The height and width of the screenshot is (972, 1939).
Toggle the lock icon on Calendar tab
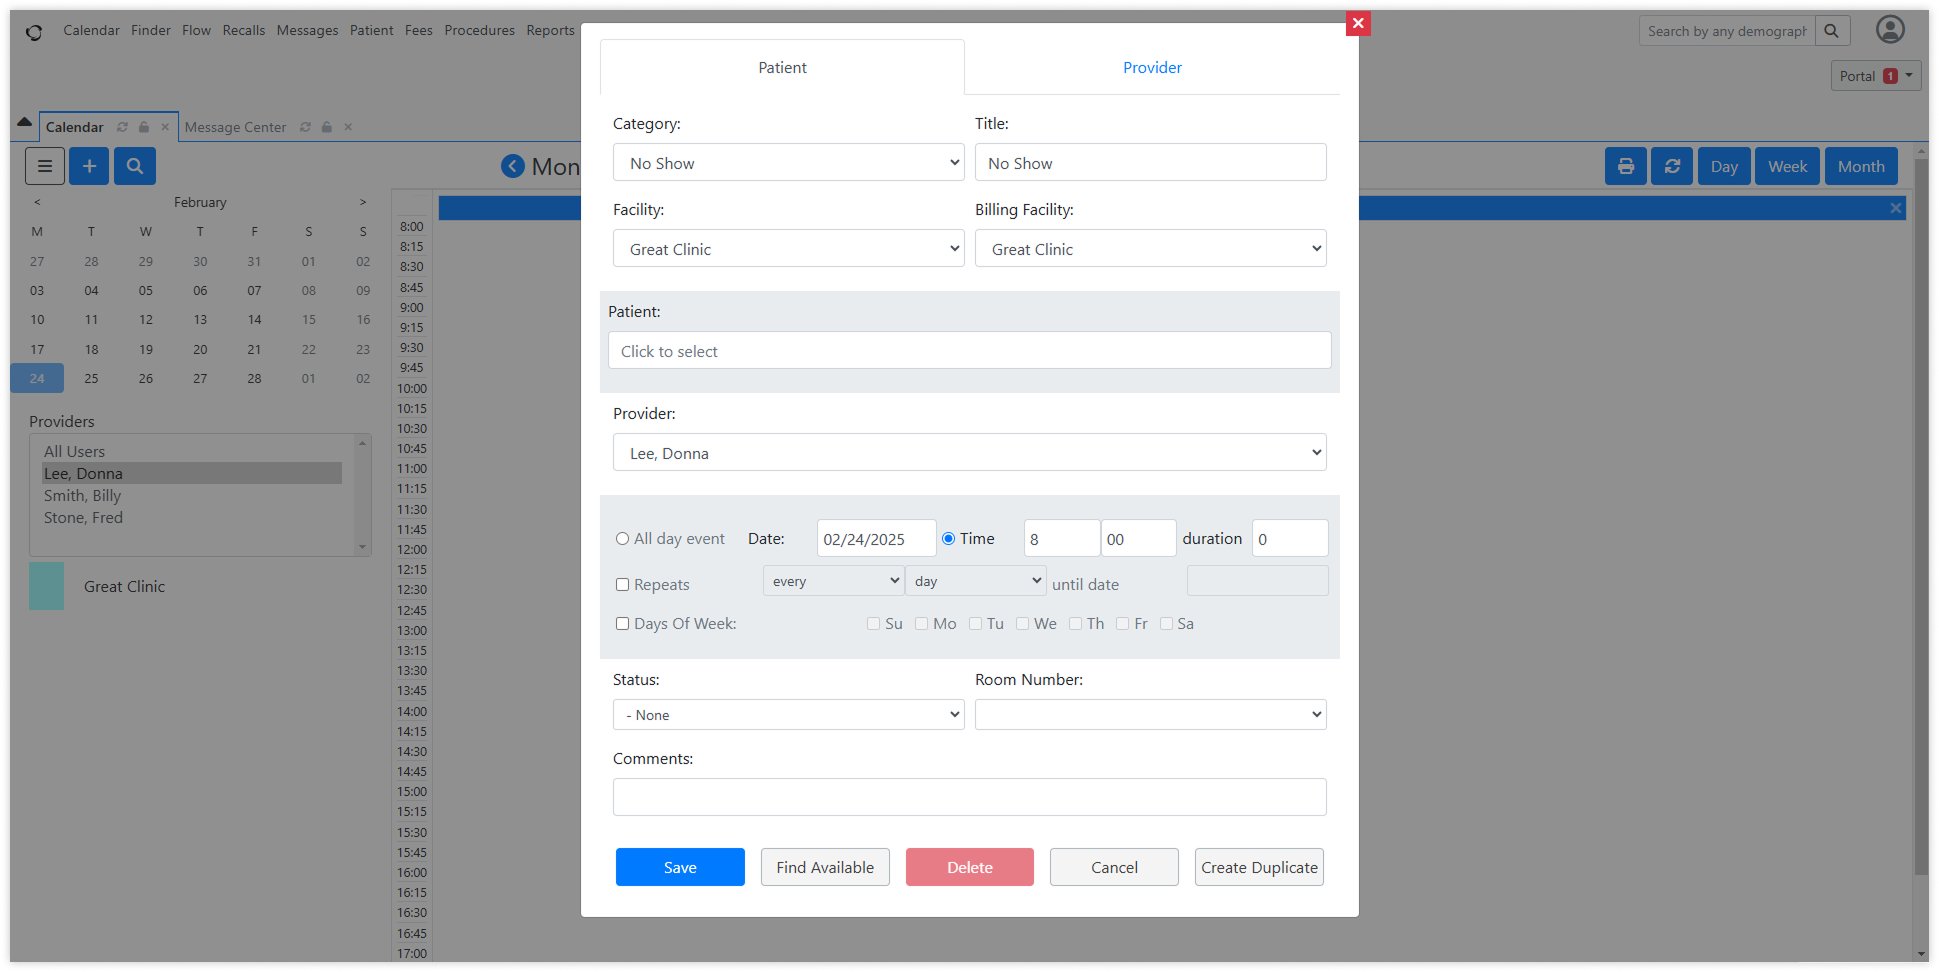(x=144, y=127)
